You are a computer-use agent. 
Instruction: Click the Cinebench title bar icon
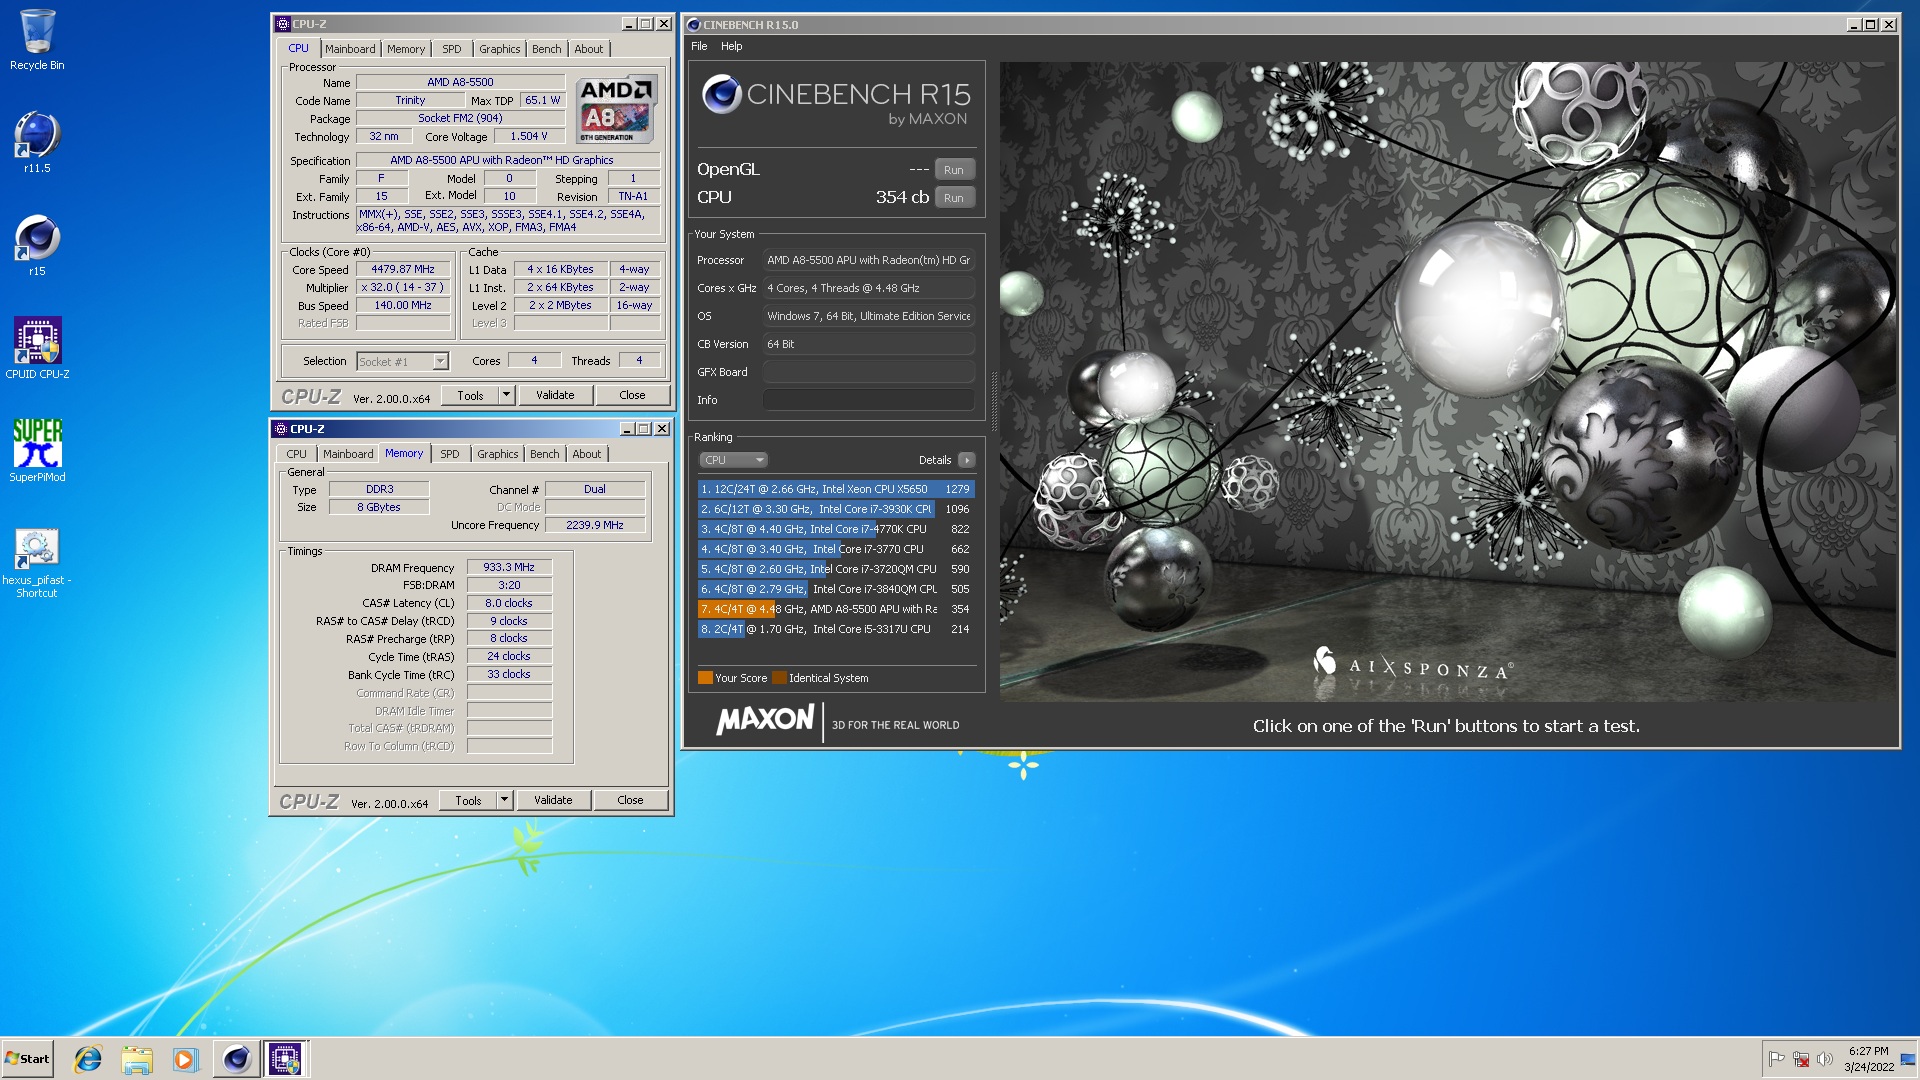click(693, 25)
